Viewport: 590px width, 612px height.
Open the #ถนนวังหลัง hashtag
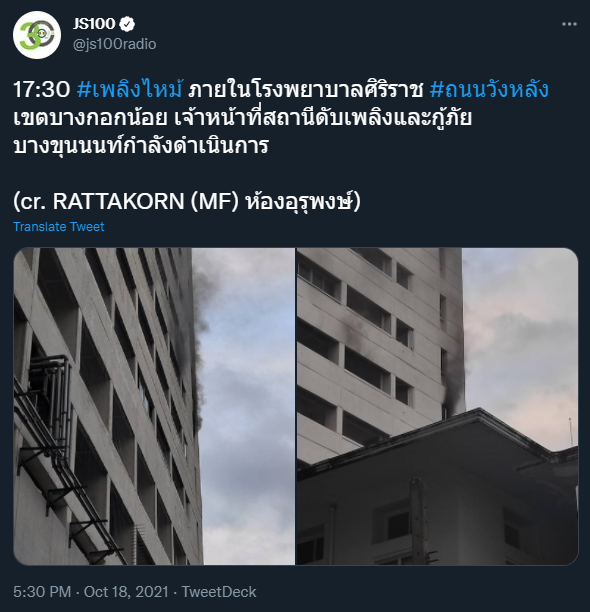pos(489,89)
